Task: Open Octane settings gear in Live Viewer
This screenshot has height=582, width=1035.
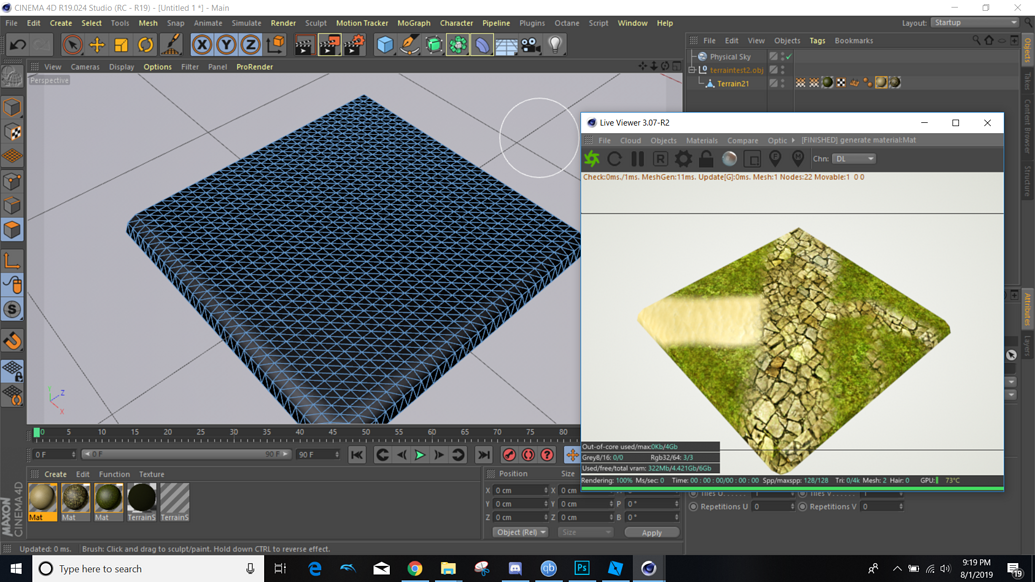Action: (683, 158)
